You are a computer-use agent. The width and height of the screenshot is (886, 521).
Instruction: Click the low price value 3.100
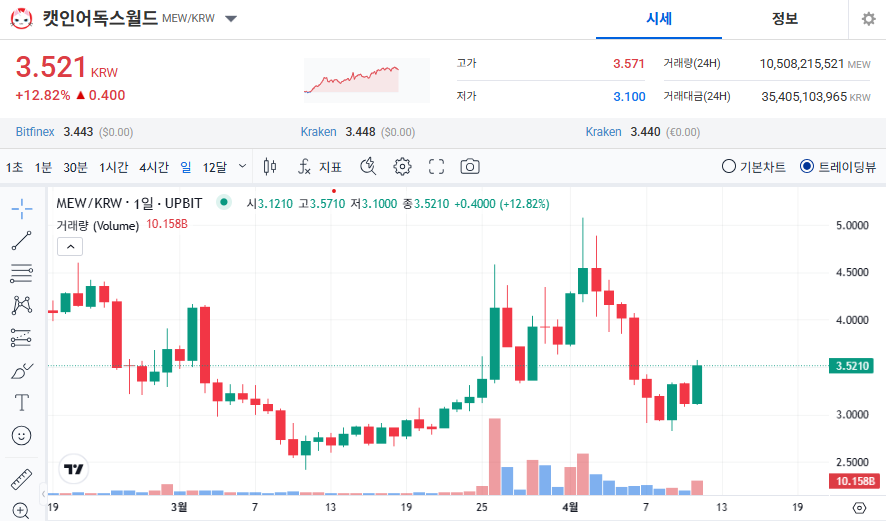(x=629, y=97)
